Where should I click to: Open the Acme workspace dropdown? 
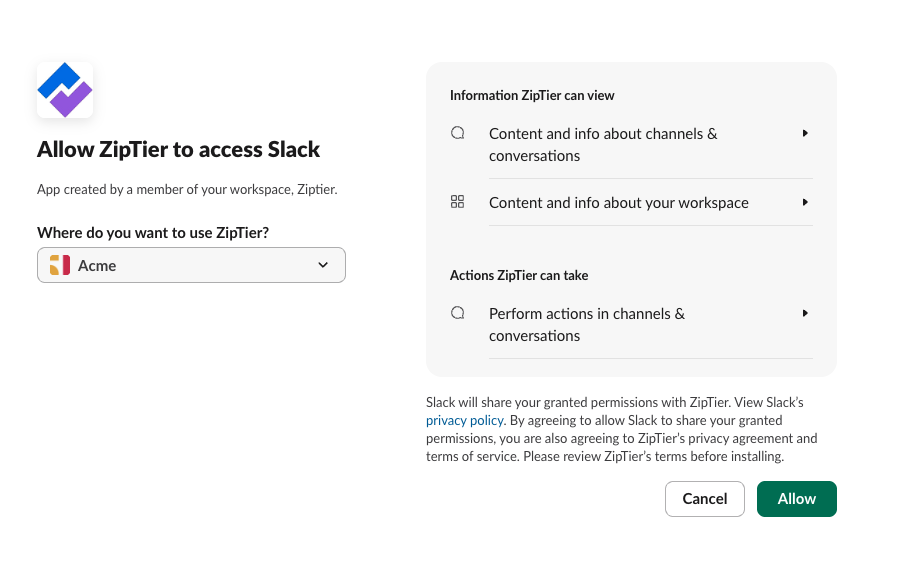pyautogui.click(x=191, y=265)
